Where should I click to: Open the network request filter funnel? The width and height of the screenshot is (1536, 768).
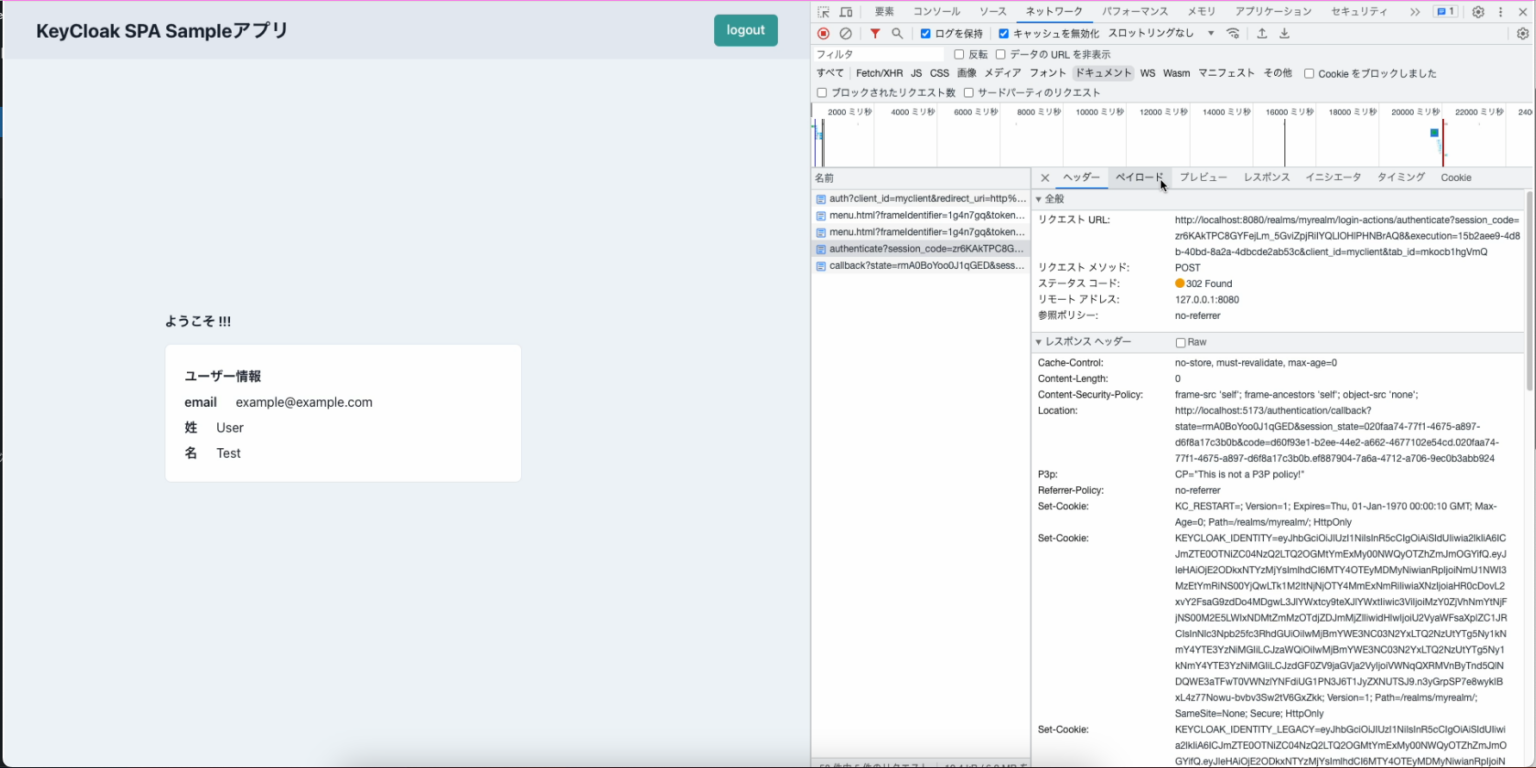(x=875, y=33)
